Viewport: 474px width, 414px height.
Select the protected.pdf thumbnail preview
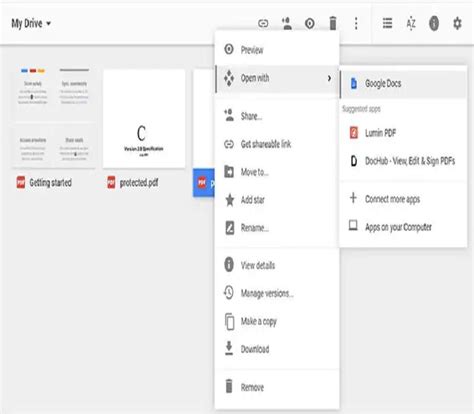coord(144,118)
